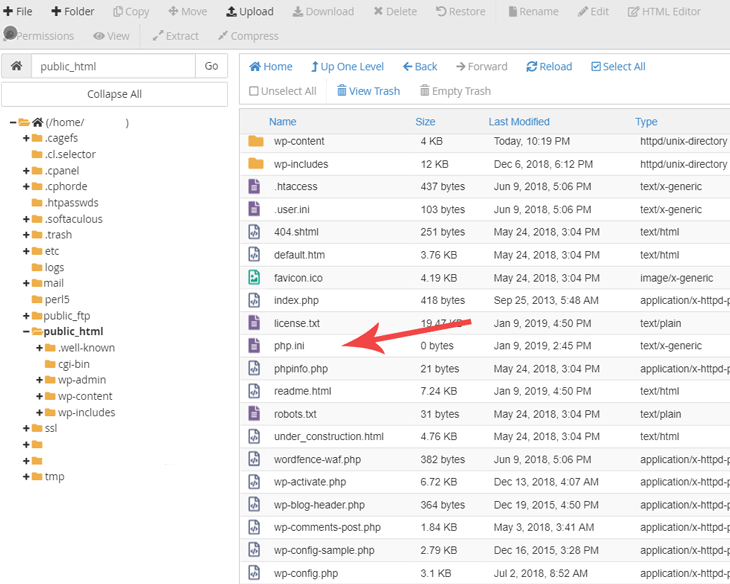Sort files by the Size column
The image size is (730, 584).
425,122
